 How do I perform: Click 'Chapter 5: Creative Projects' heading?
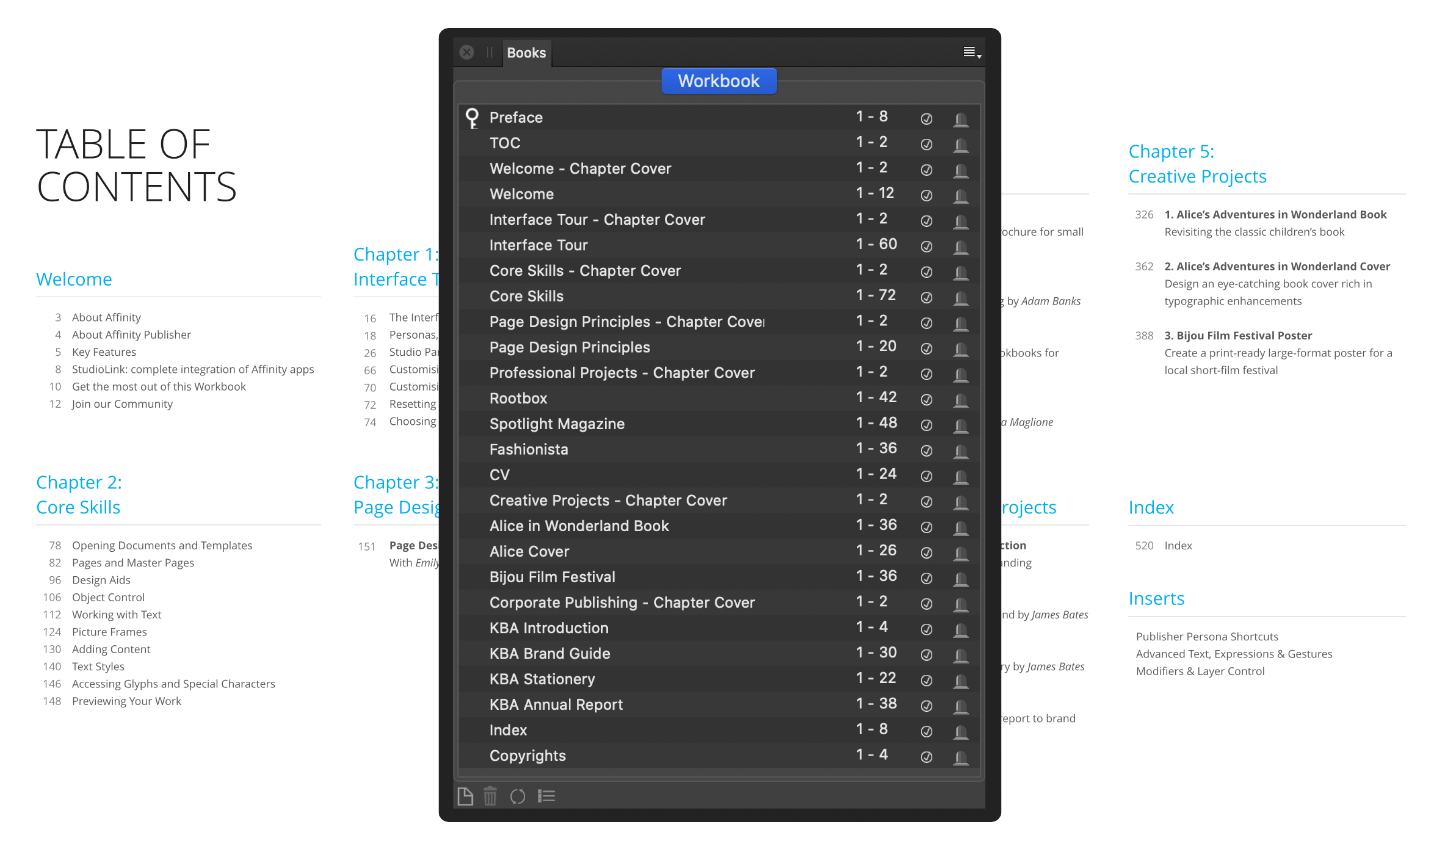[x=1197, y=164]
